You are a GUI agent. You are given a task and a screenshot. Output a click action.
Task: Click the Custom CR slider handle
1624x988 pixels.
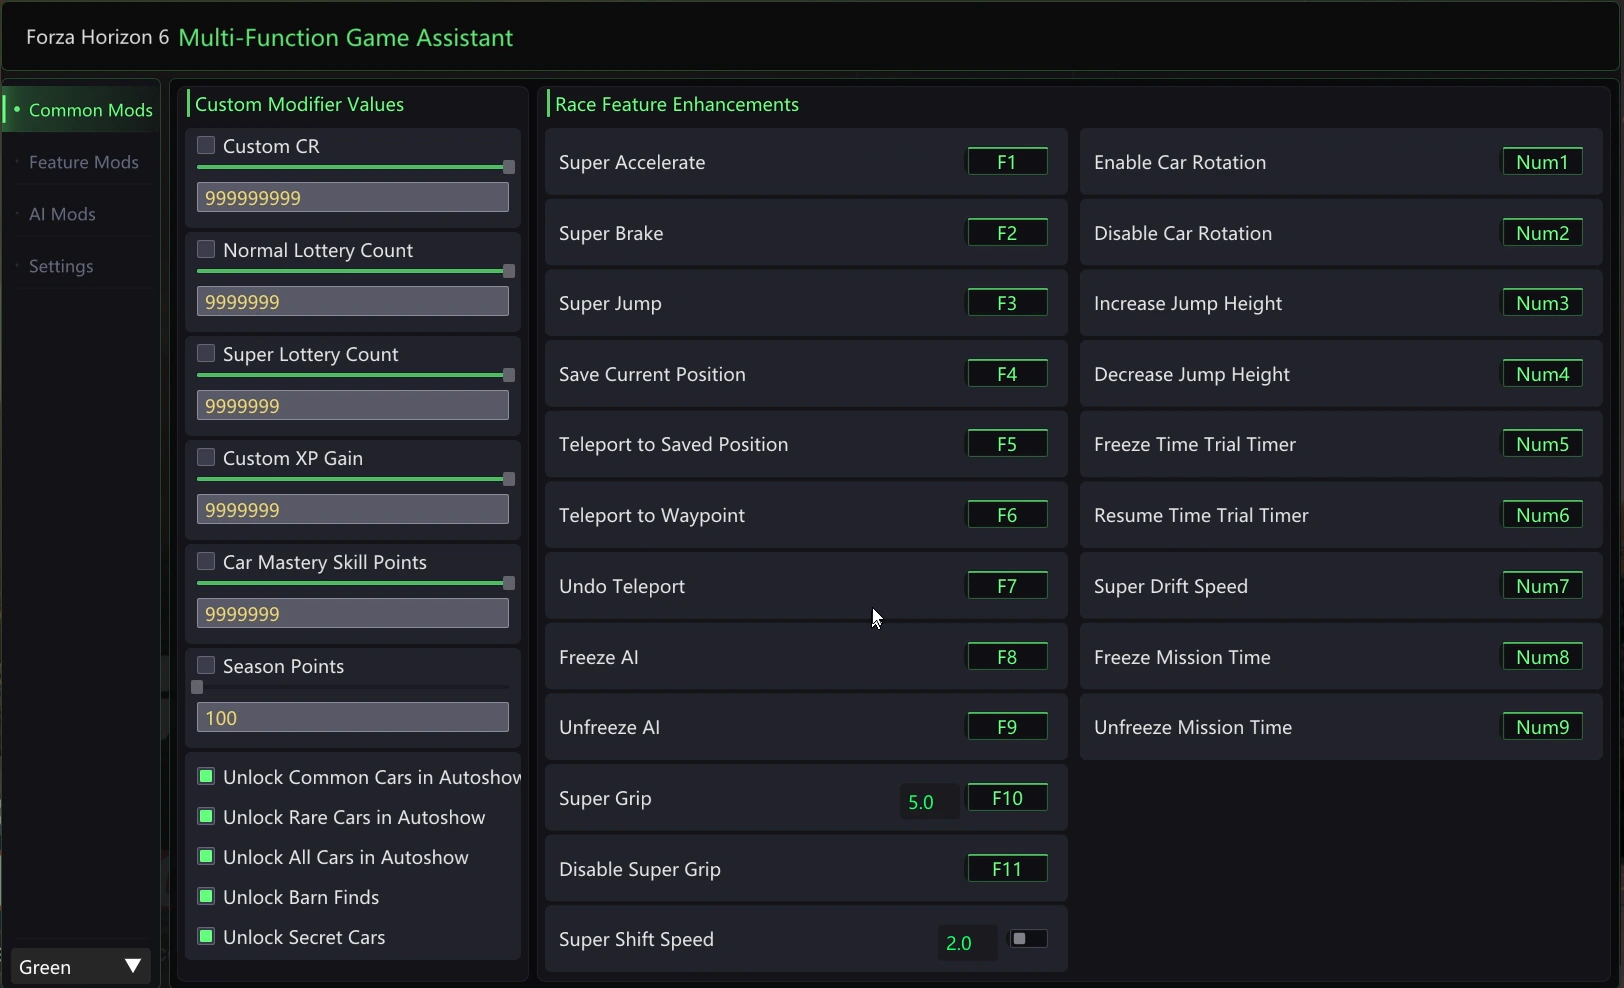coord(509,167)
